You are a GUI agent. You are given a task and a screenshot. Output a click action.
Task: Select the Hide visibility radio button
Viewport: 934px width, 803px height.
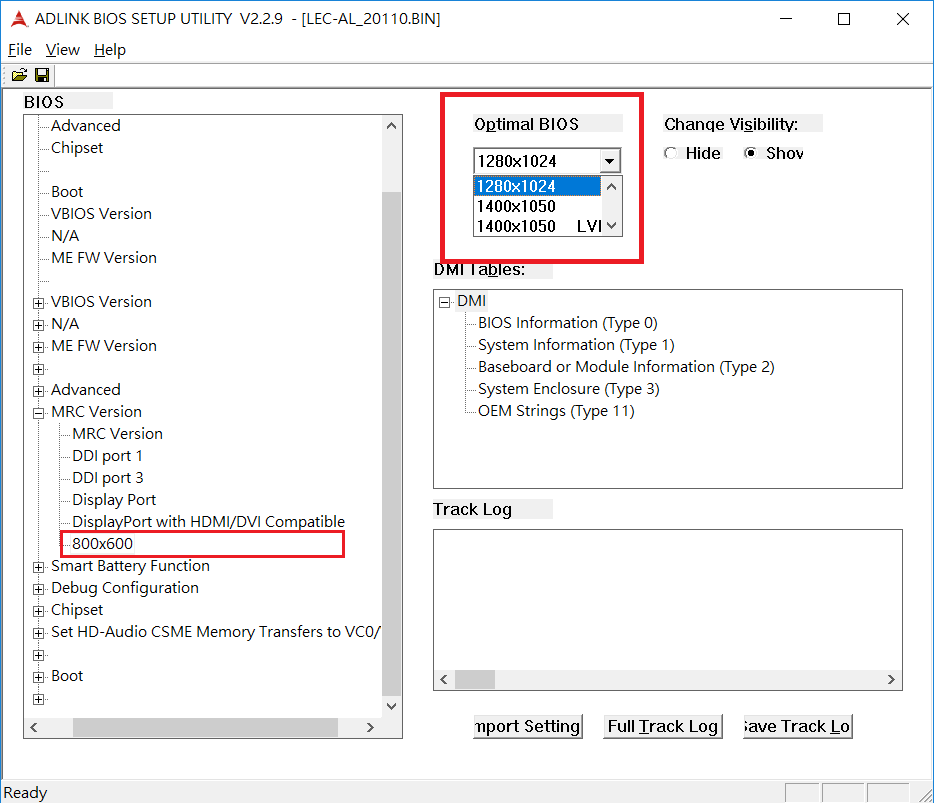[671, 153]
